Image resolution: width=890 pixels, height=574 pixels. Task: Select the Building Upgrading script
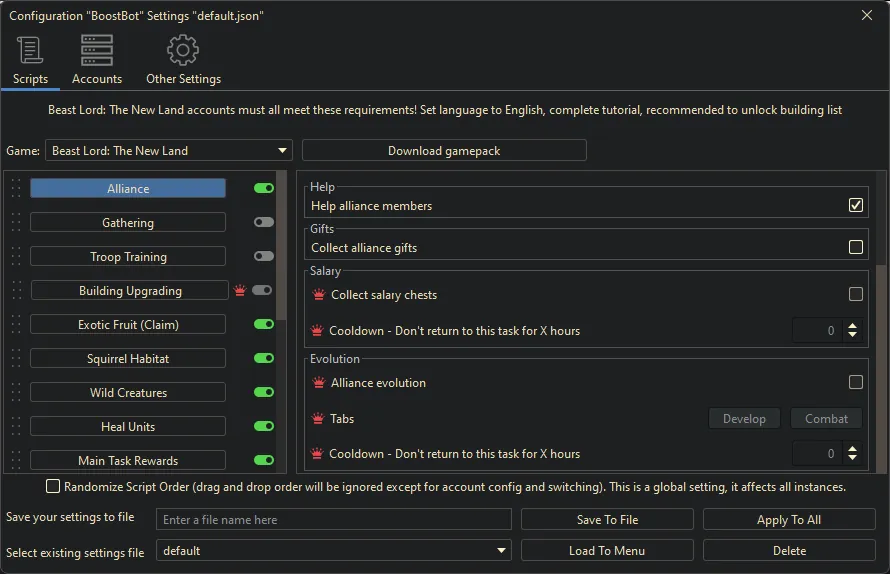coord(130,291)
